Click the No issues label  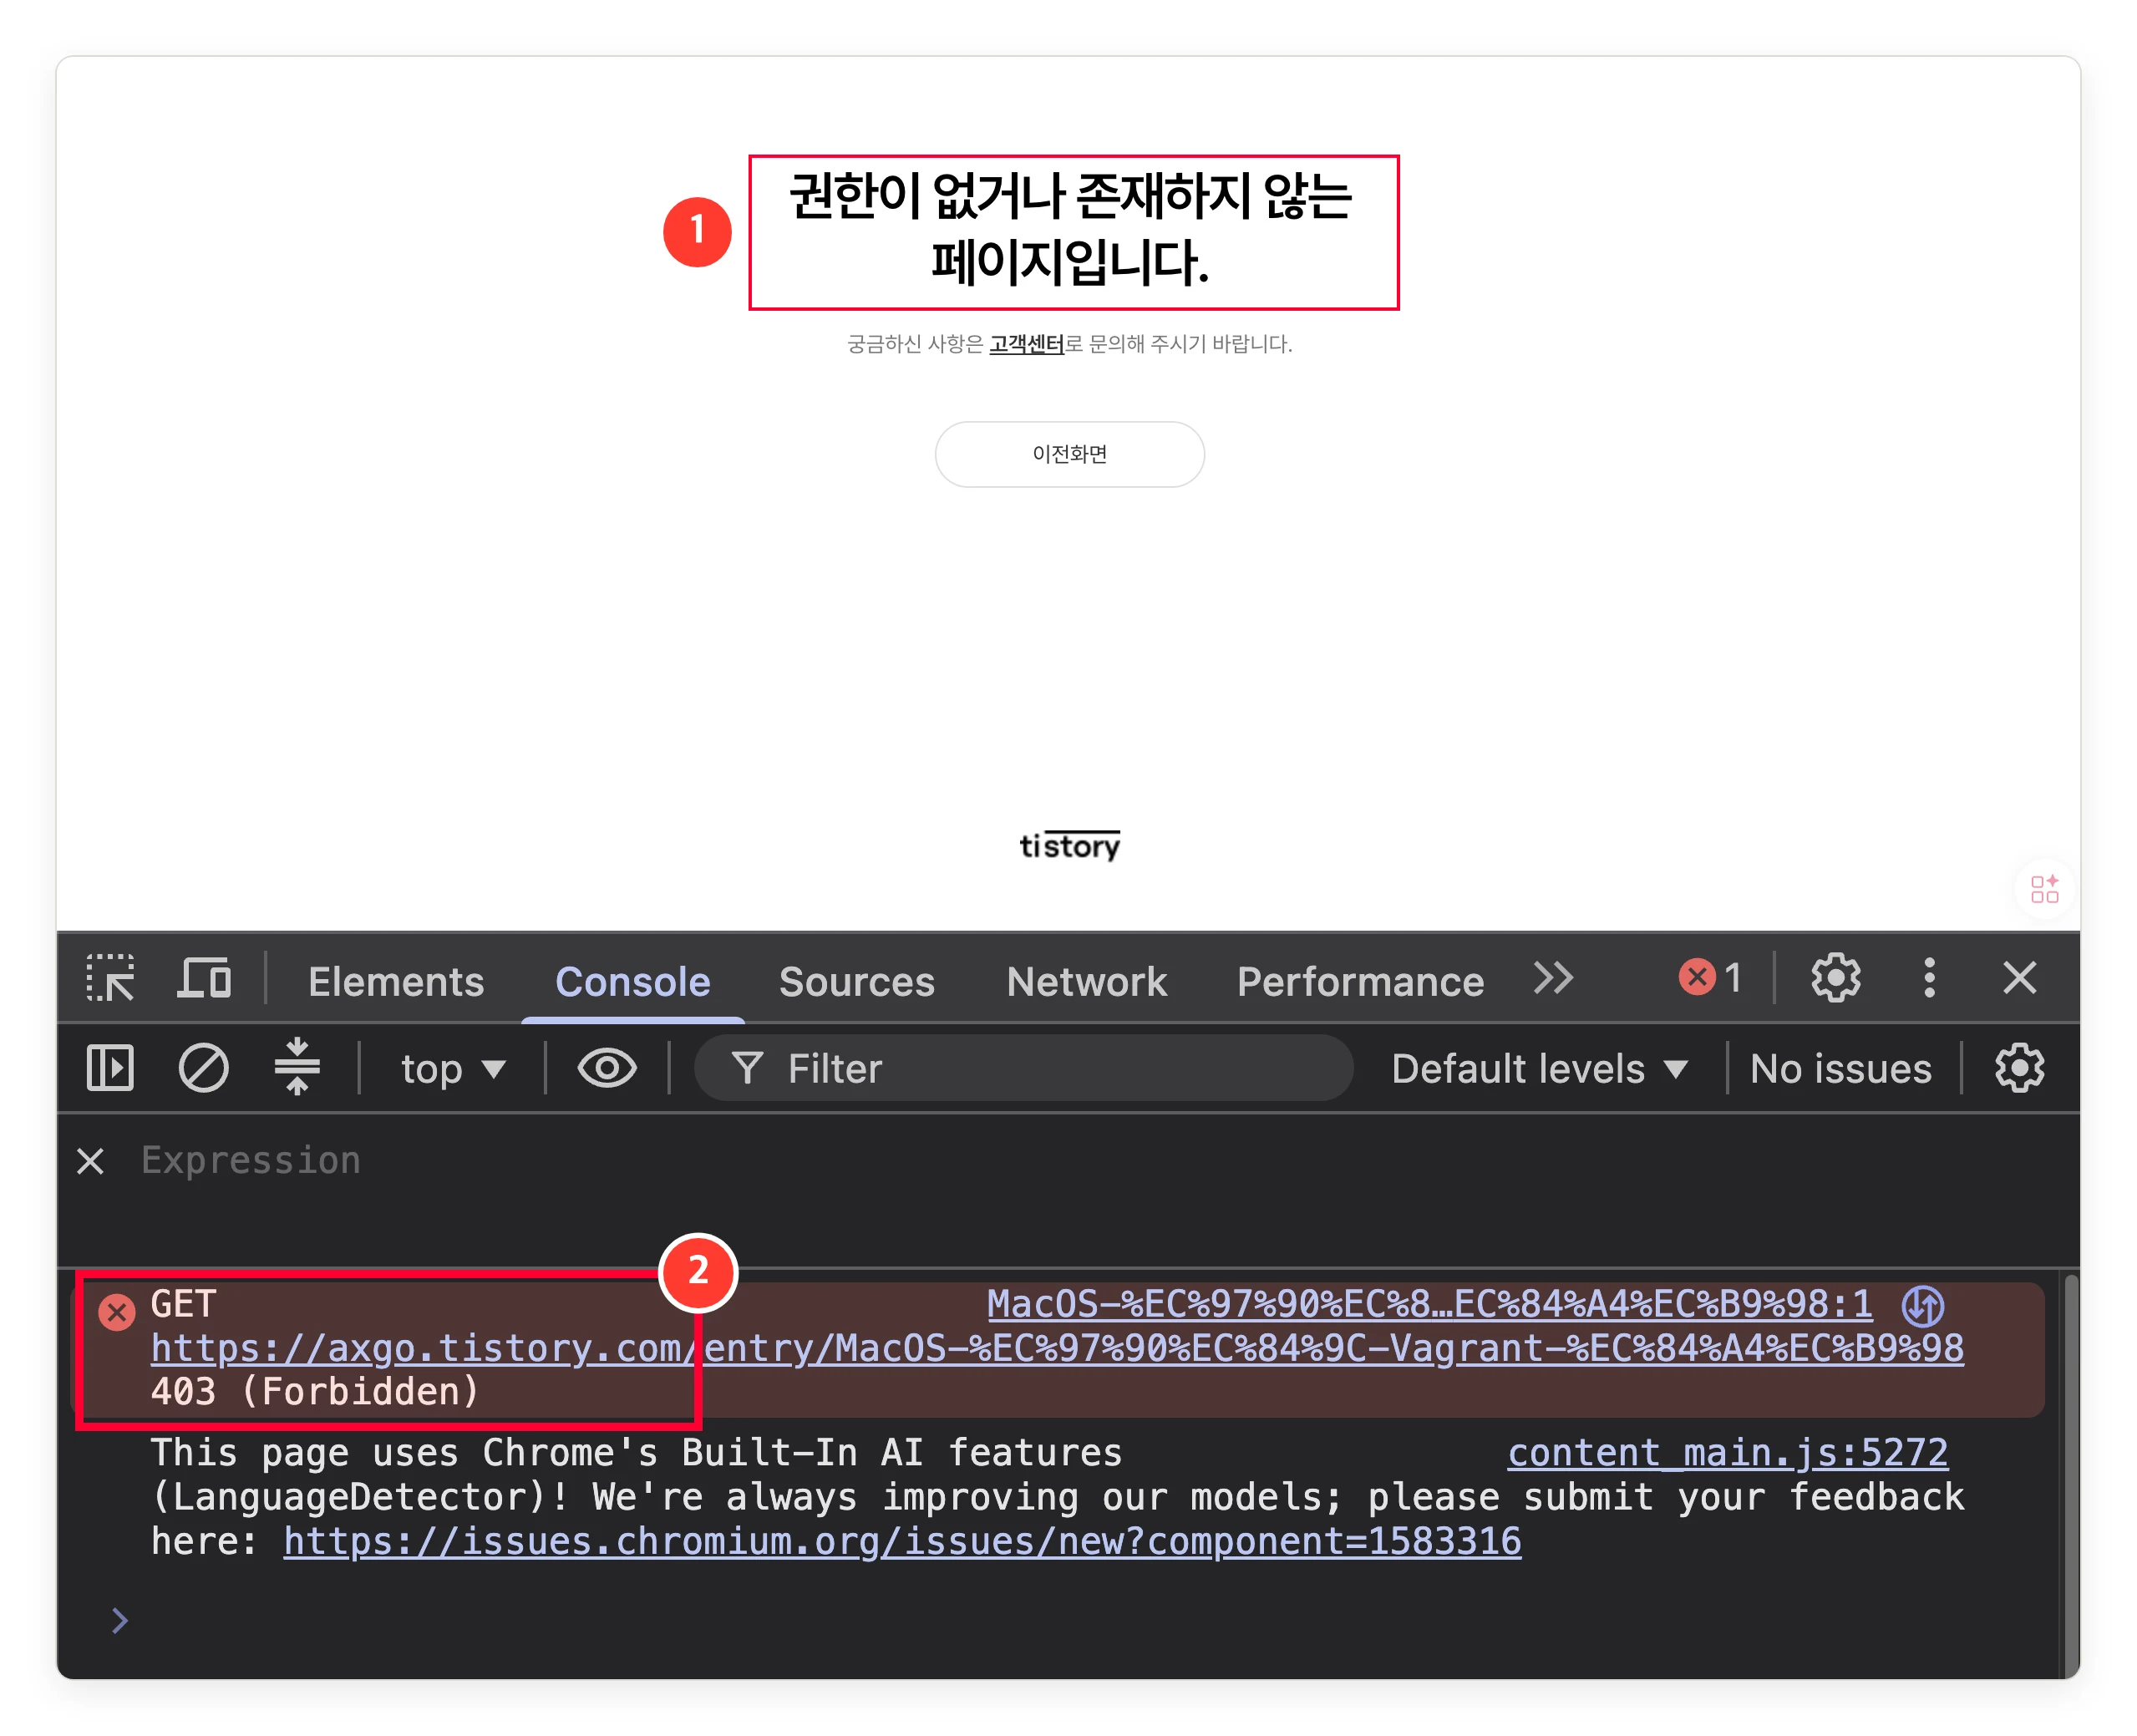(1840, 1068)
